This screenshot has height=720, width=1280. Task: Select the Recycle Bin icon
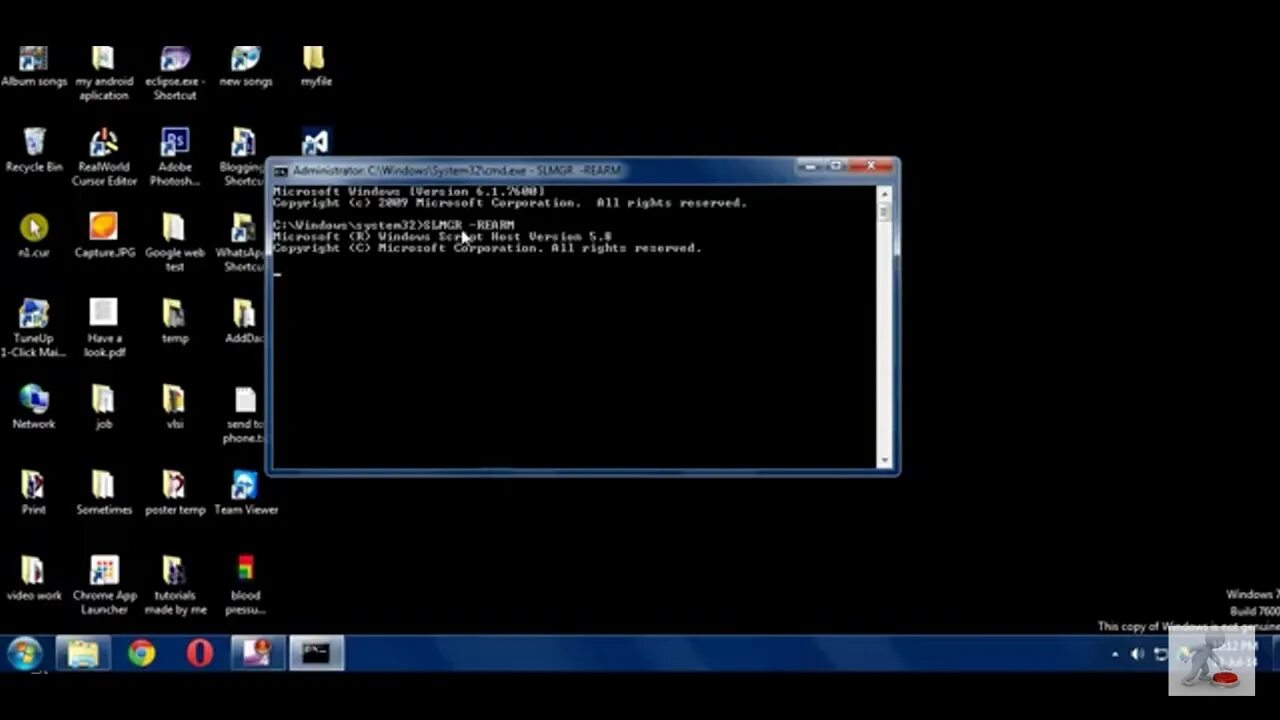(x=34, y=151)
